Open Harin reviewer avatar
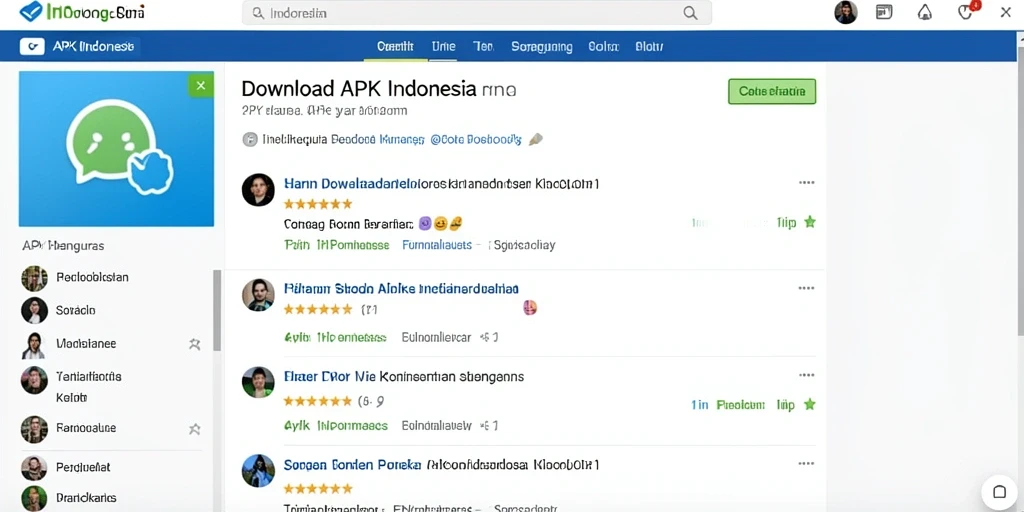 click(x=258, y=190)
